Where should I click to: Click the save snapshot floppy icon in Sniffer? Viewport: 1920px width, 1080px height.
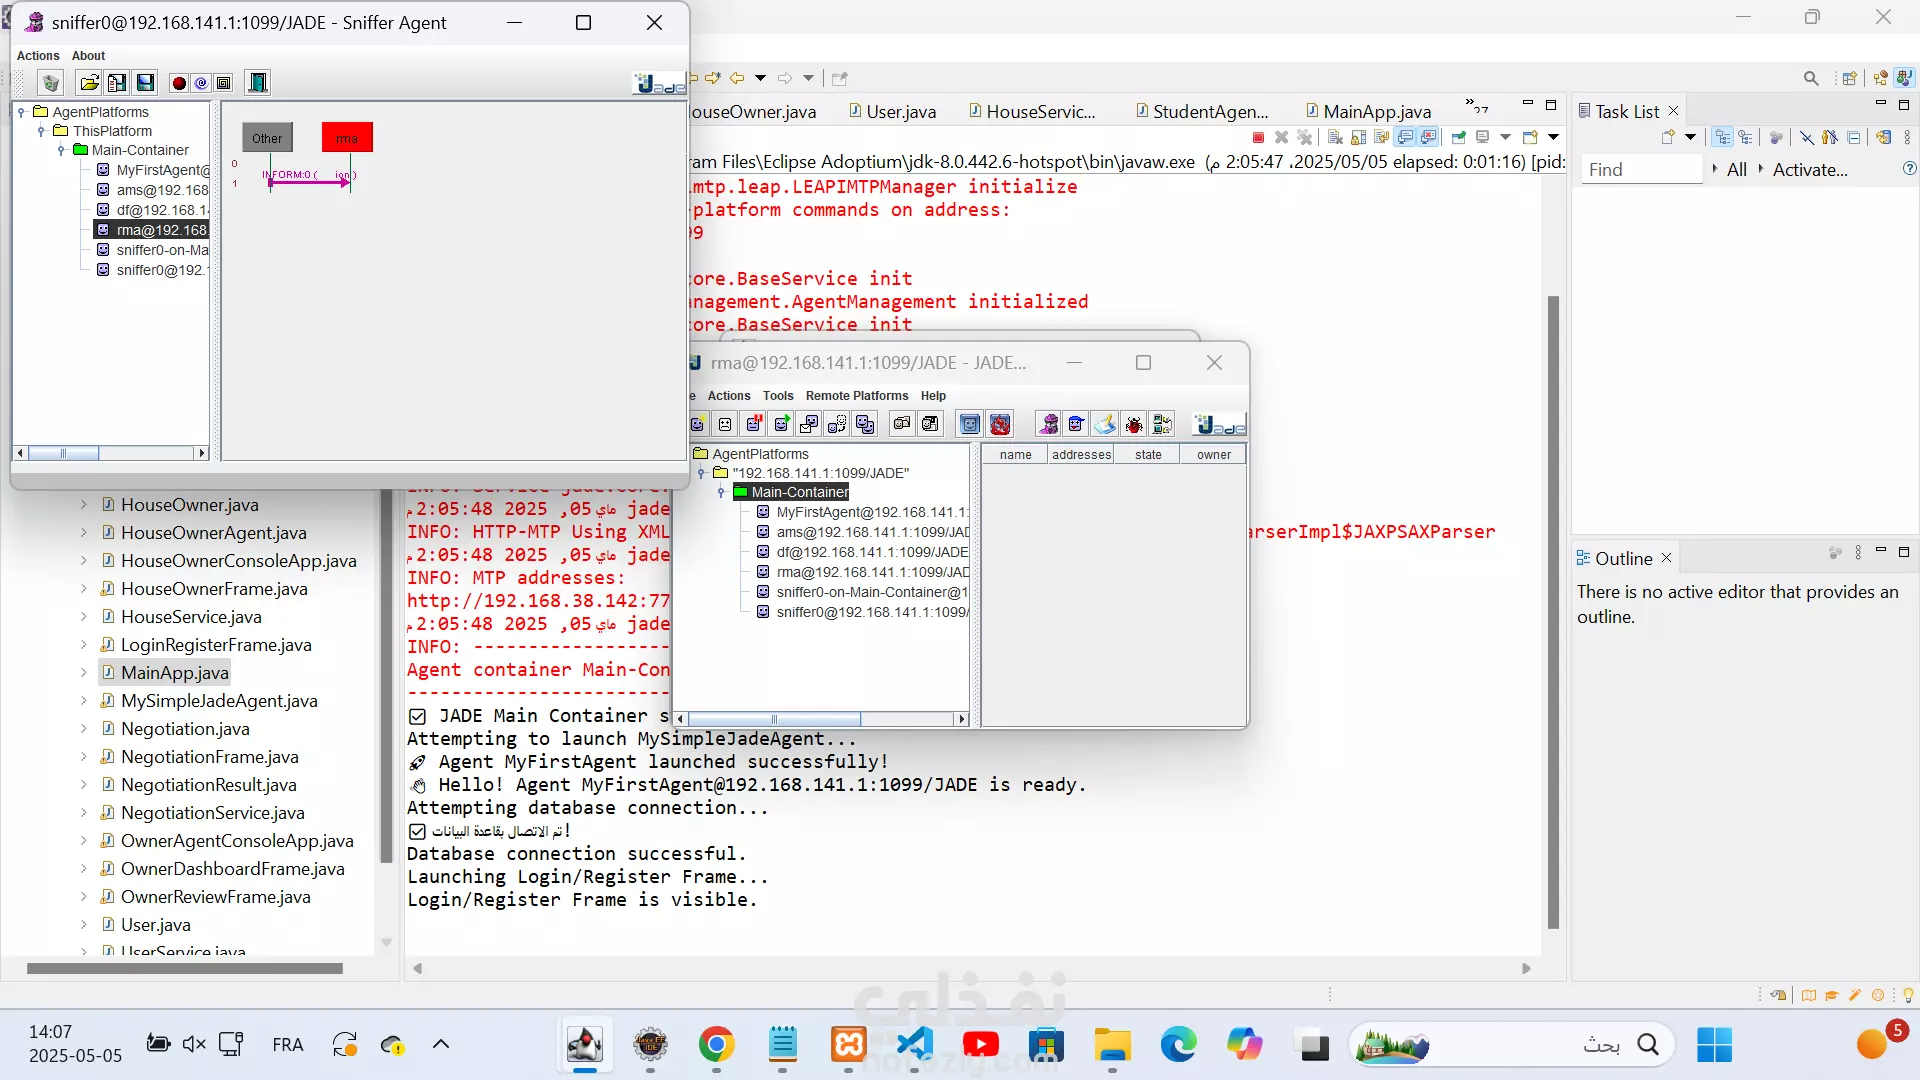pyautogui.click(x=145, y=83)
